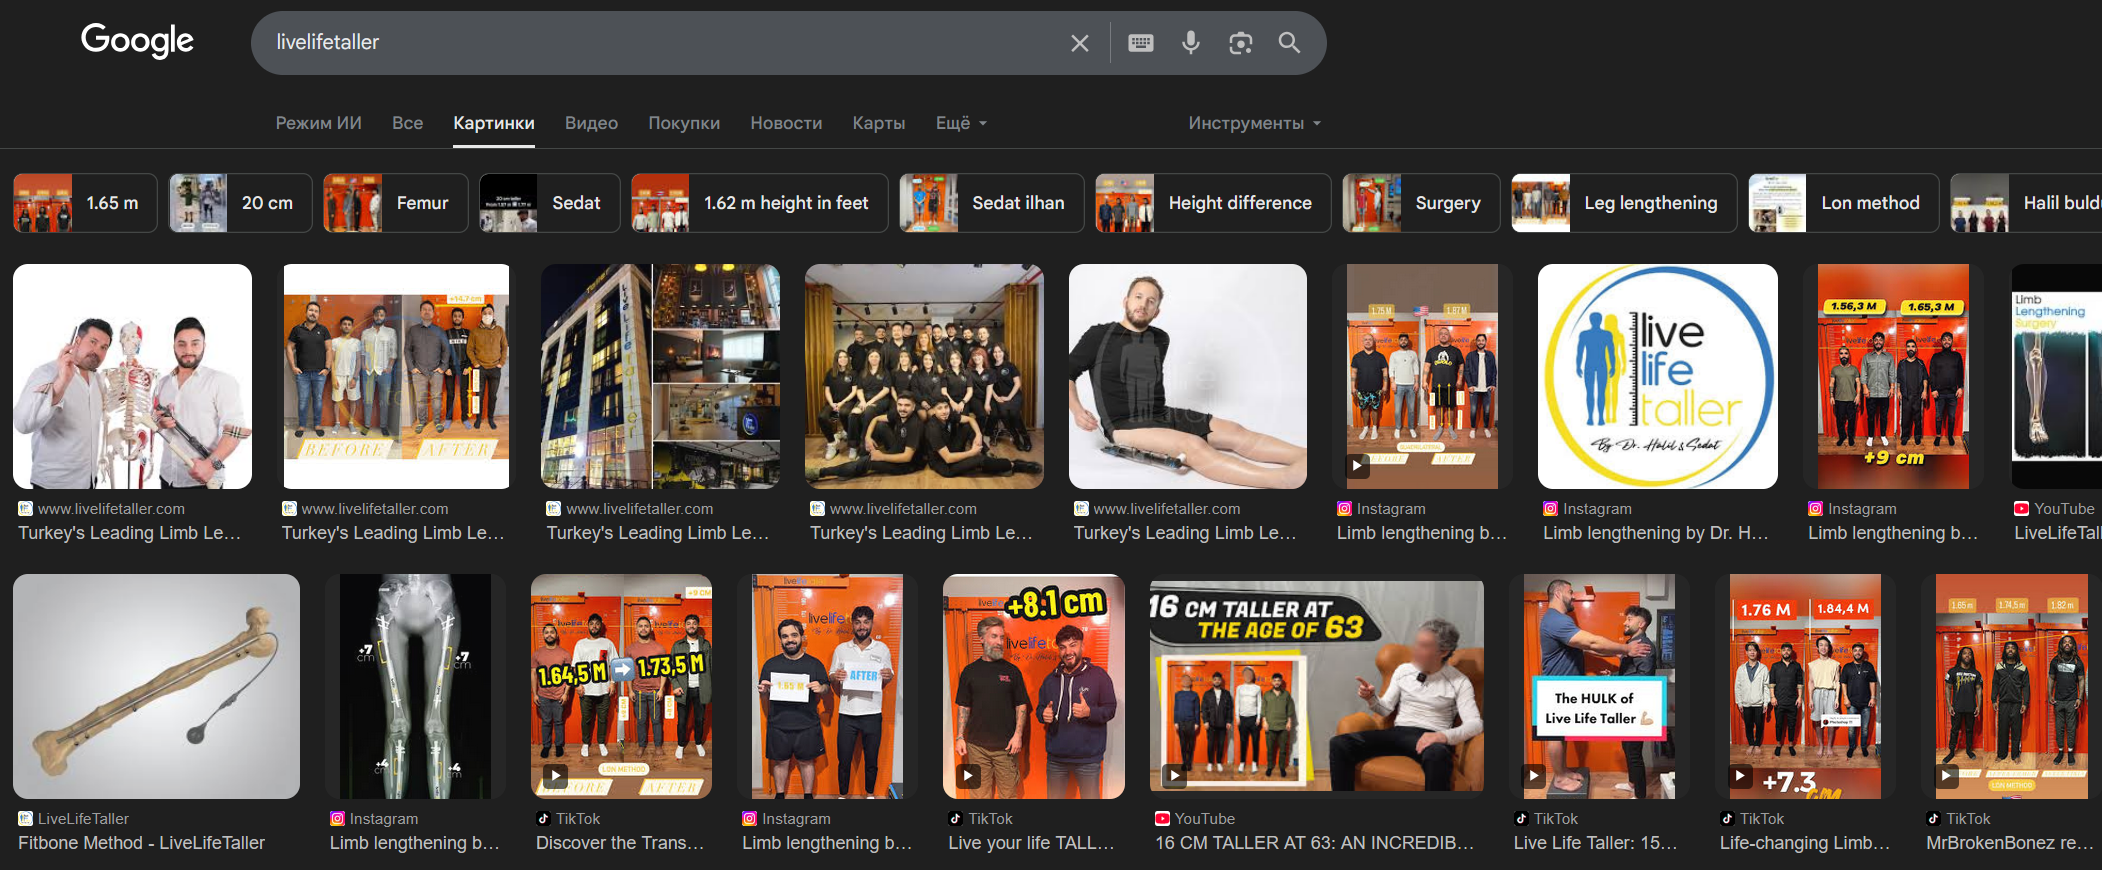Open Limb lengthening by Dr. H… Instagram link
The width and height of the screenshot is (2102, 870).
point(1656,533)
